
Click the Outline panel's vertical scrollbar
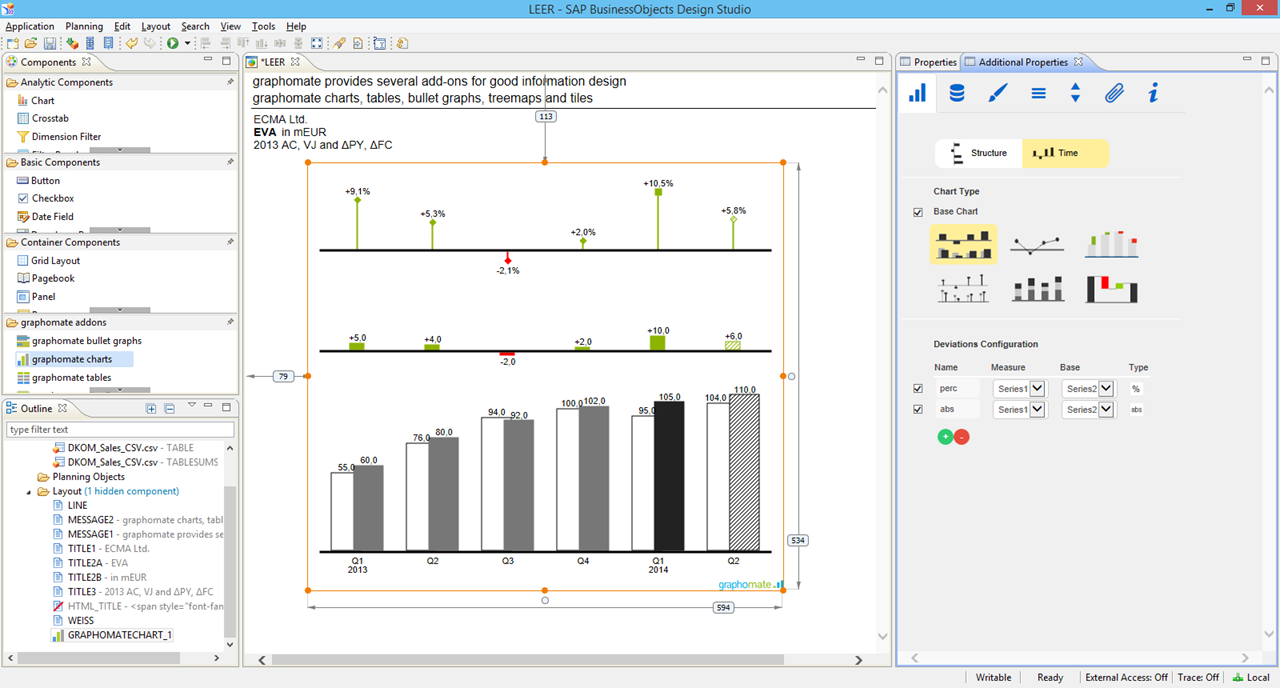[230, 560]
